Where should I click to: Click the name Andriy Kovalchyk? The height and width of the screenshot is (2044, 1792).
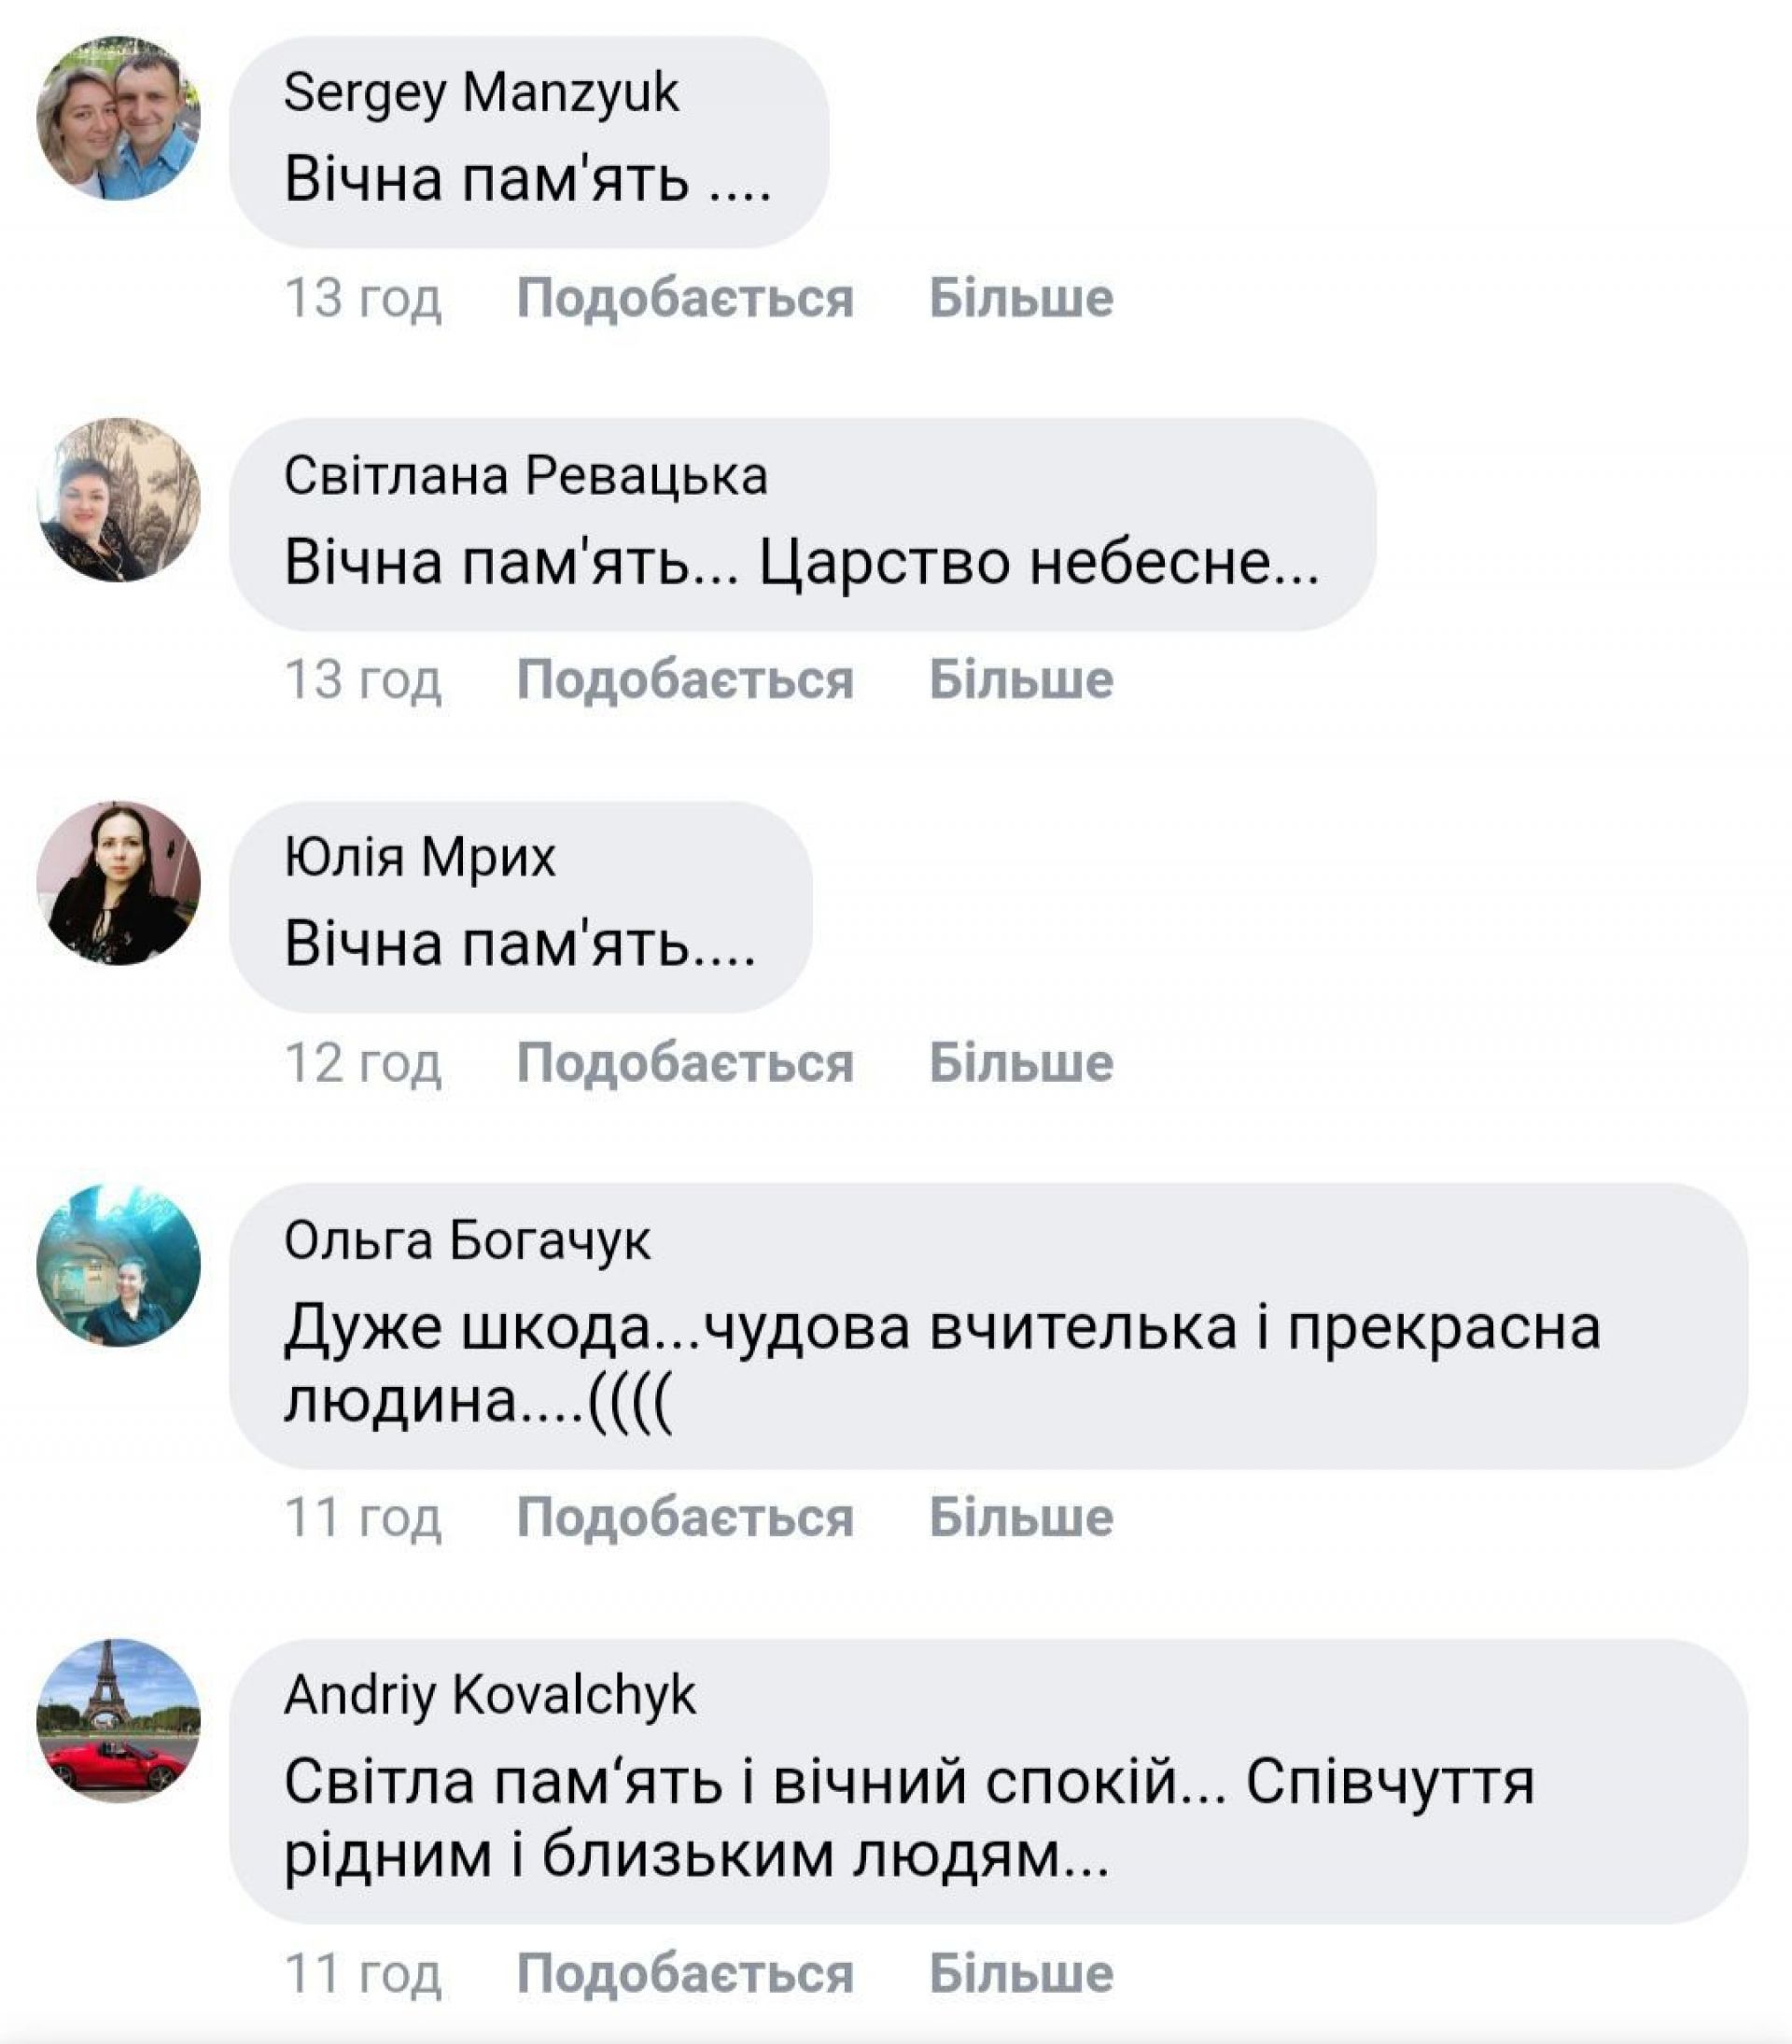(x=490, y=1696)
